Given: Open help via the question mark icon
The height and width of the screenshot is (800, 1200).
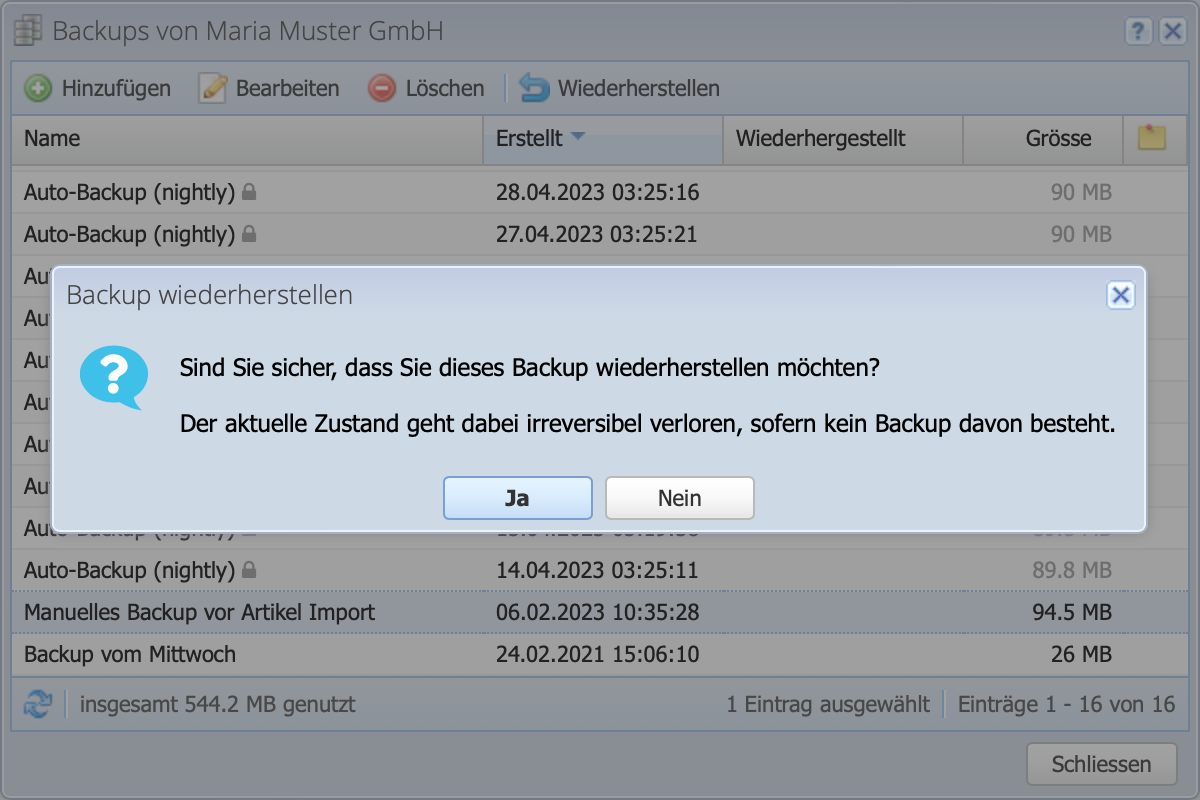Looking at the screenshot, I should point(1138,31).
